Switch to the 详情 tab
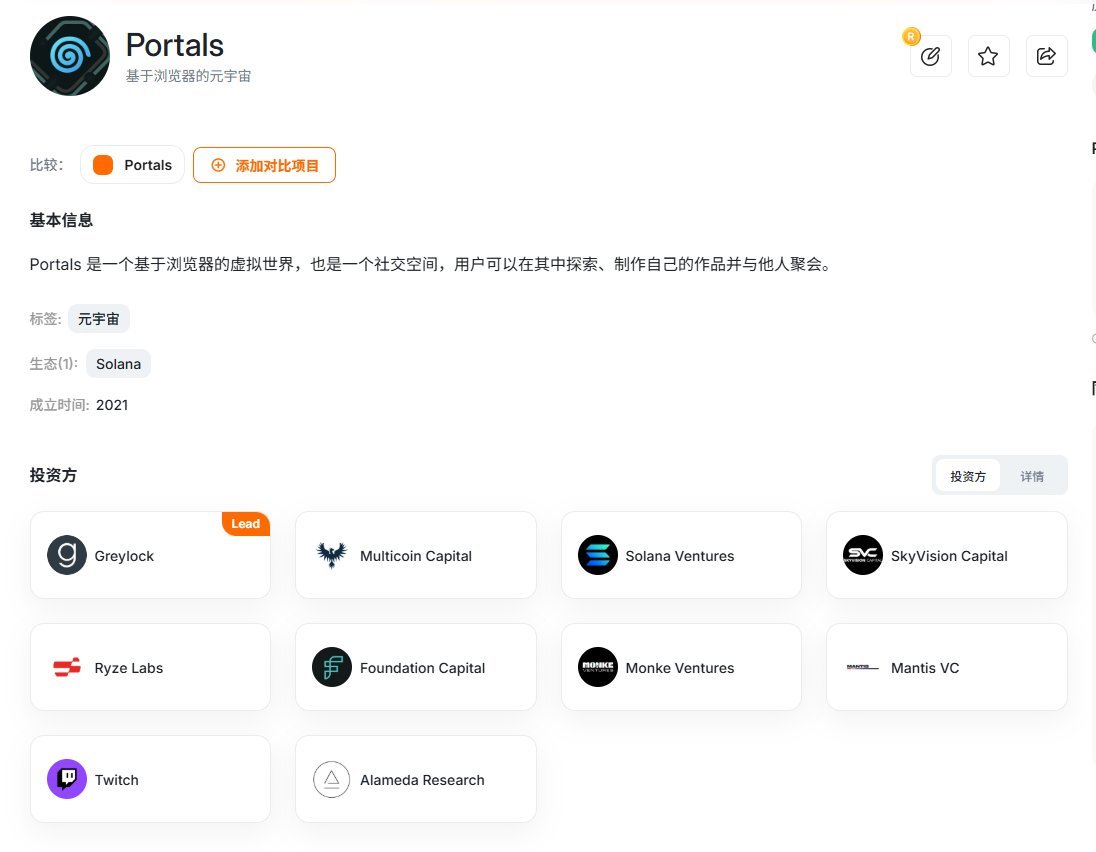 (1032, 476)
